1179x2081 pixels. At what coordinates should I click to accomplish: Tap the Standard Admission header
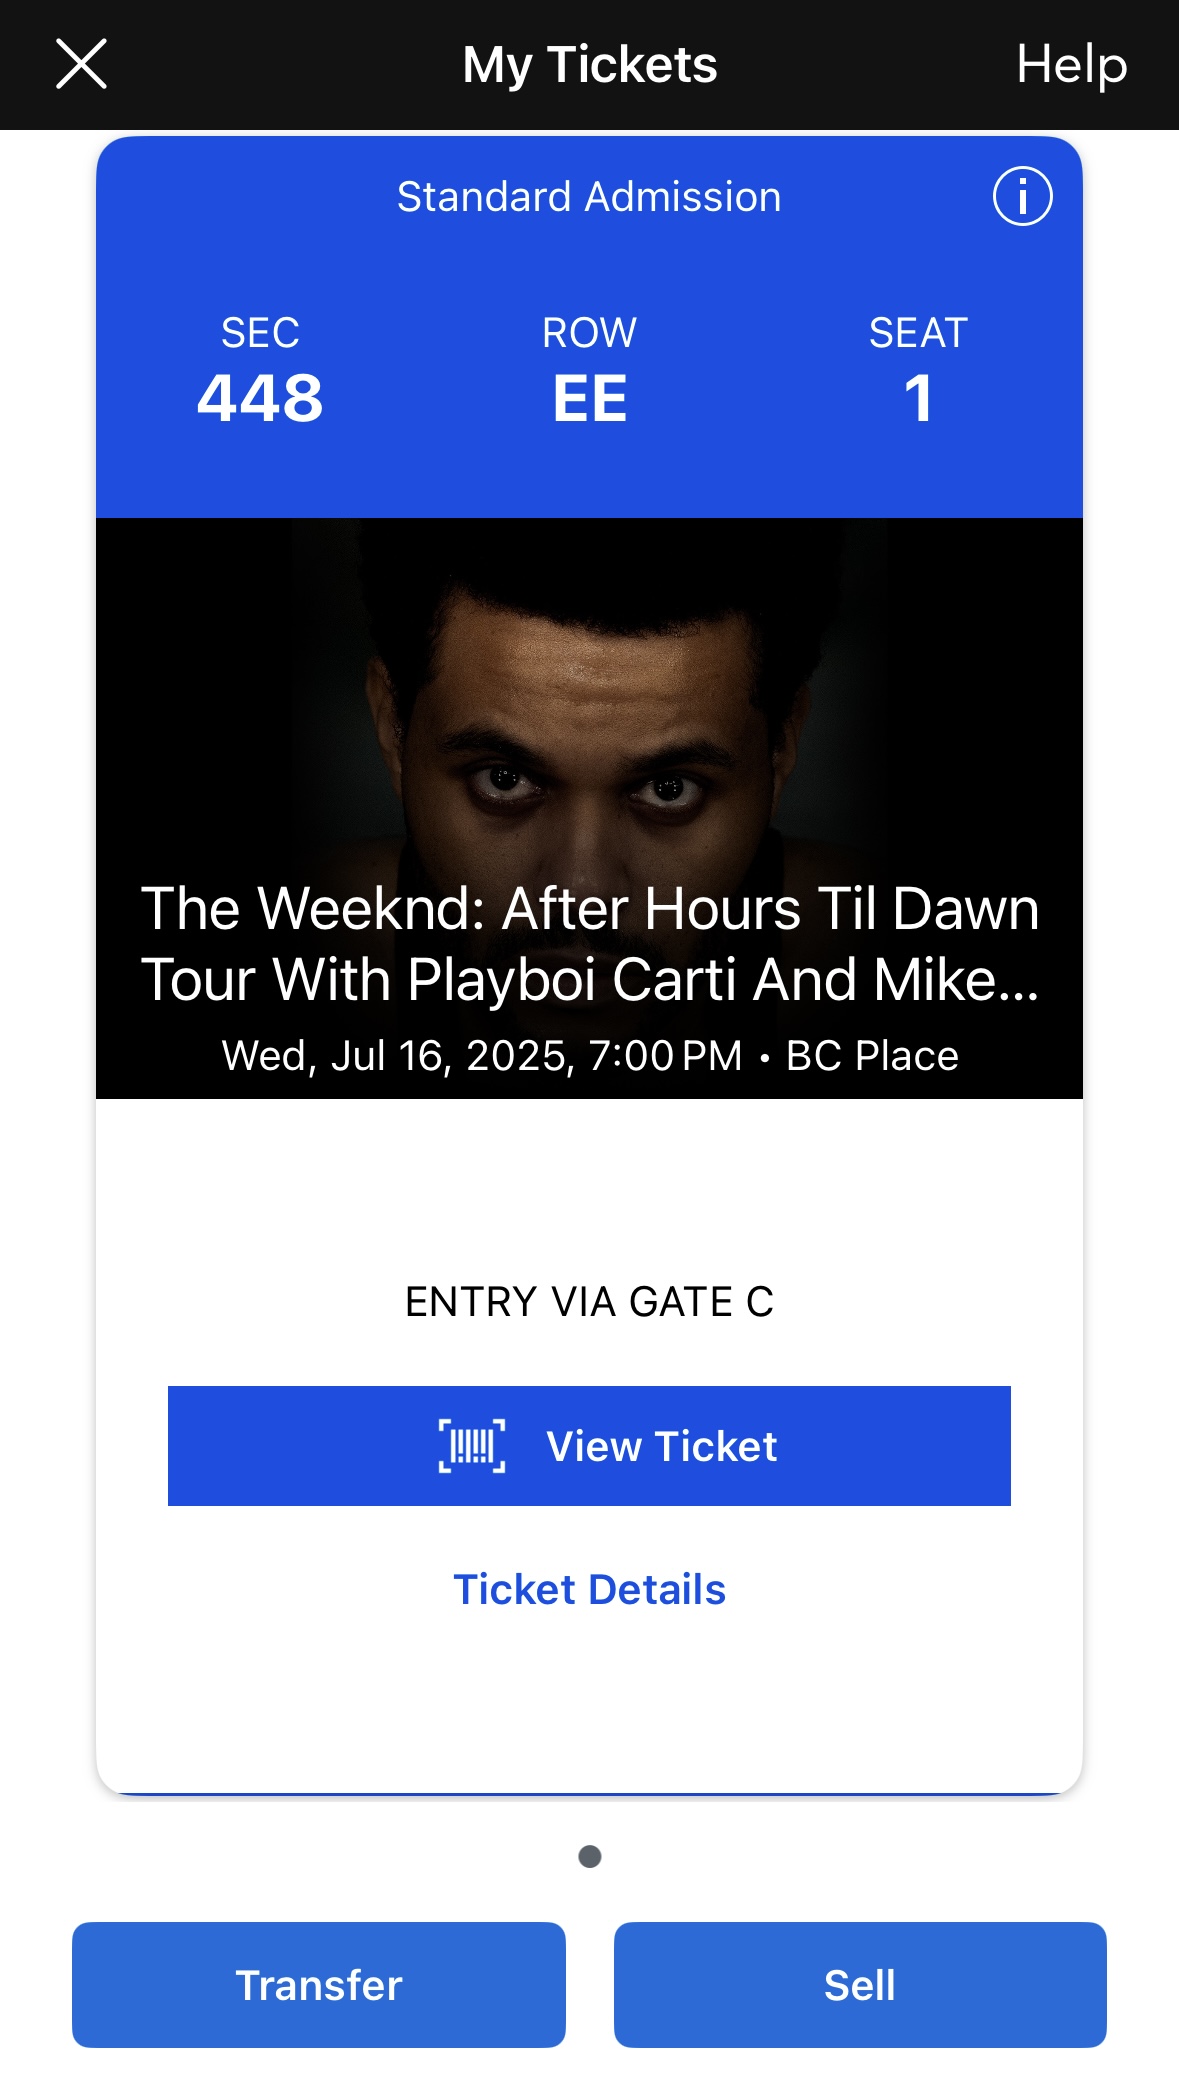pyautogui.click(x=589, y=197)
